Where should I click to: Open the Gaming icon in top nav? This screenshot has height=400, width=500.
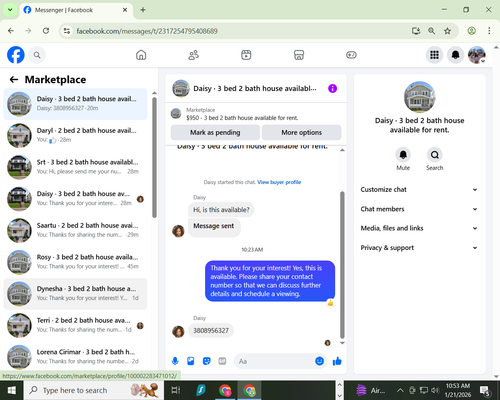(x=351, y=55)
